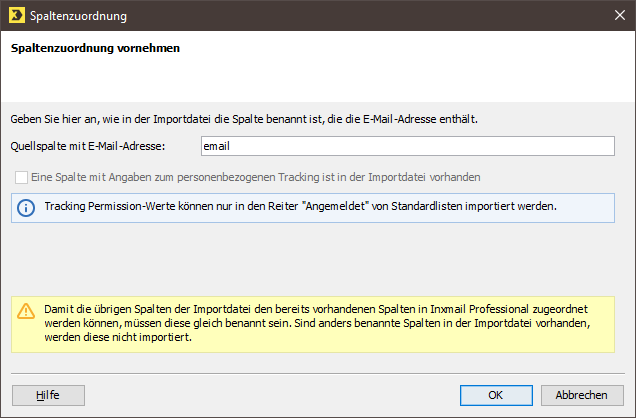Click the yellow Inxmail logo in title bar
636x418 pixels.
pyautogui.click(x=17, y=15)
